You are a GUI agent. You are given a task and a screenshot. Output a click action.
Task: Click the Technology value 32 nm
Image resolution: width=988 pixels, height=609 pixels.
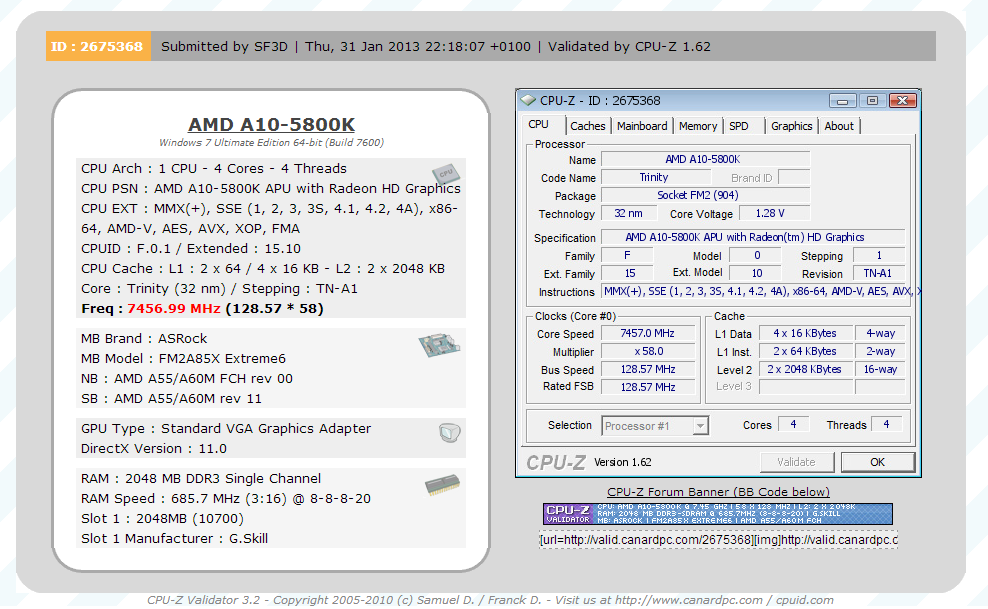(628, 213)
